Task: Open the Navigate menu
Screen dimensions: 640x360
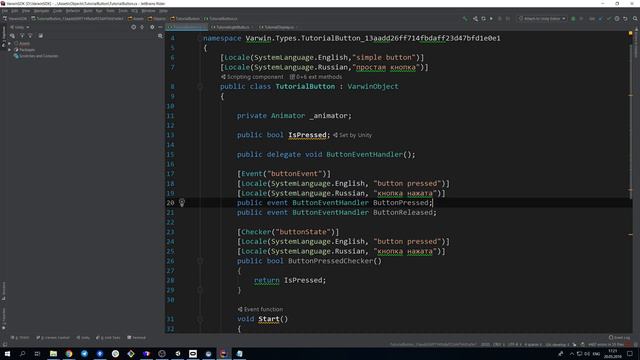Action: (x=41, y=11)
